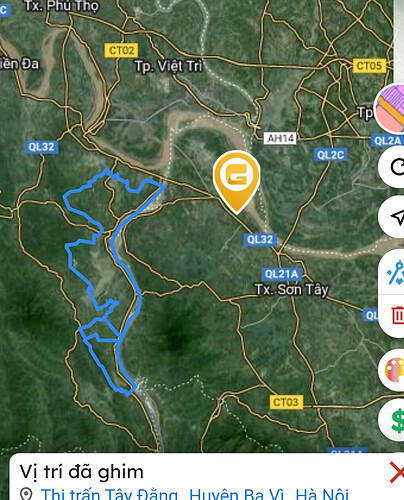Tap the location pin icon beside address
Viewport: 404px width, 500px height.
[x=26, y=494]
